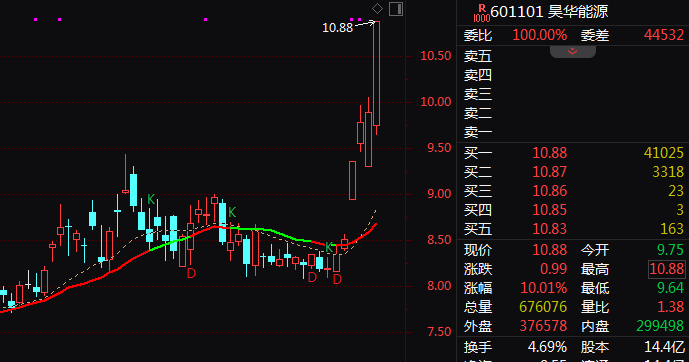
Task: Click the 10.88 high-price label on chart
Action: tap(337, 28)
